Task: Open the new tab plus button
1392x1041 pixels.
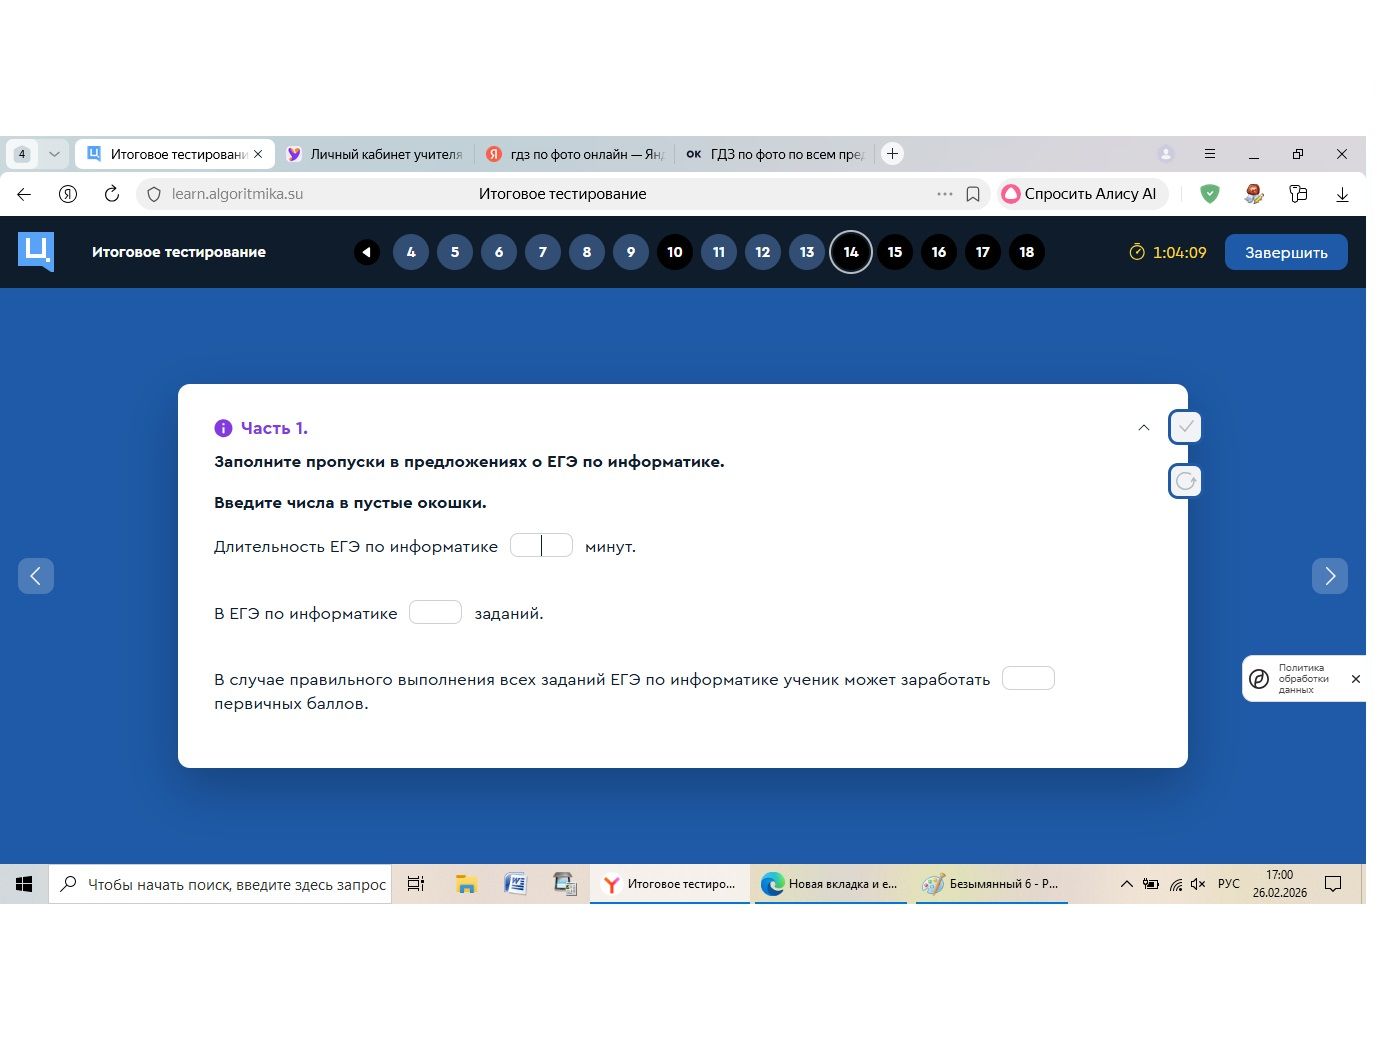Action: pyautogui.click(x=893, y=154)
